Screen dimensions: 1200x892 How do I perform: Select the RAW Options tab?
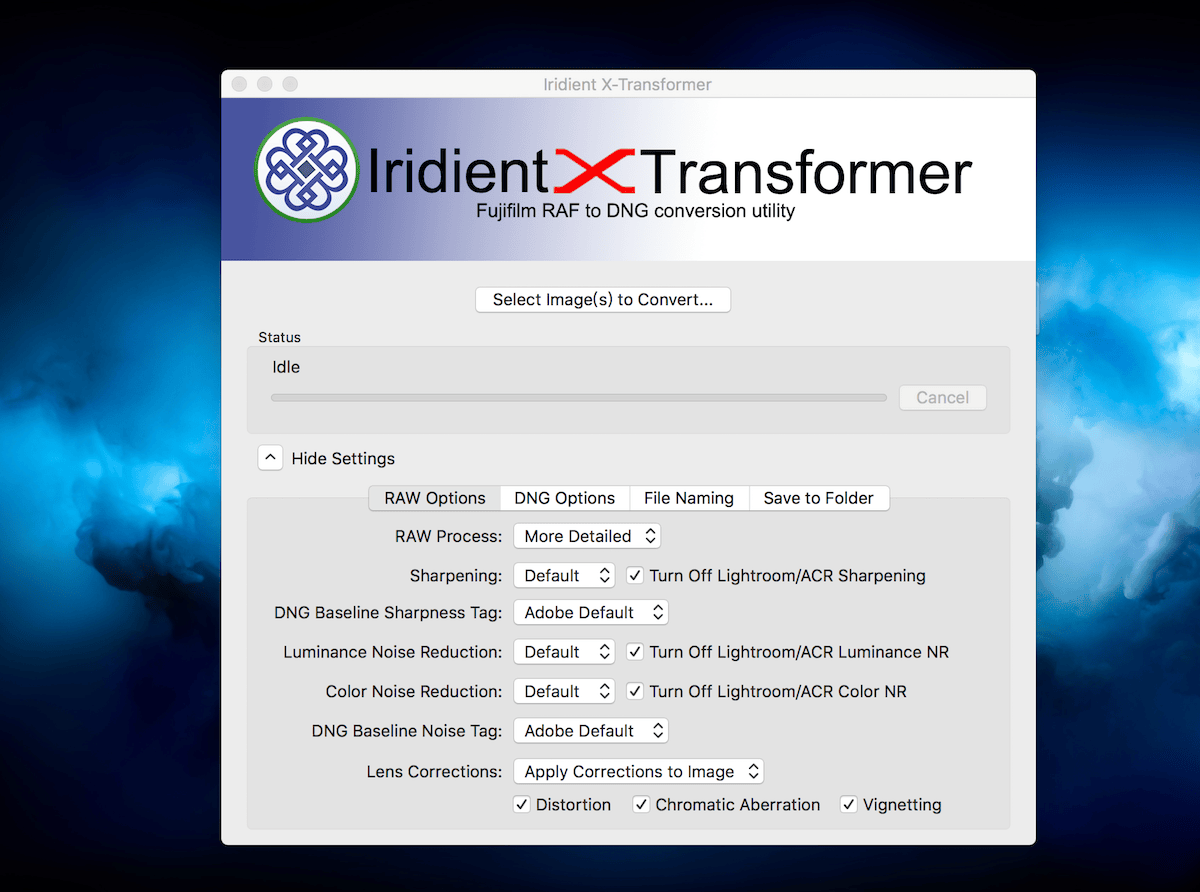pyautogui.click(x=435, y=498)
